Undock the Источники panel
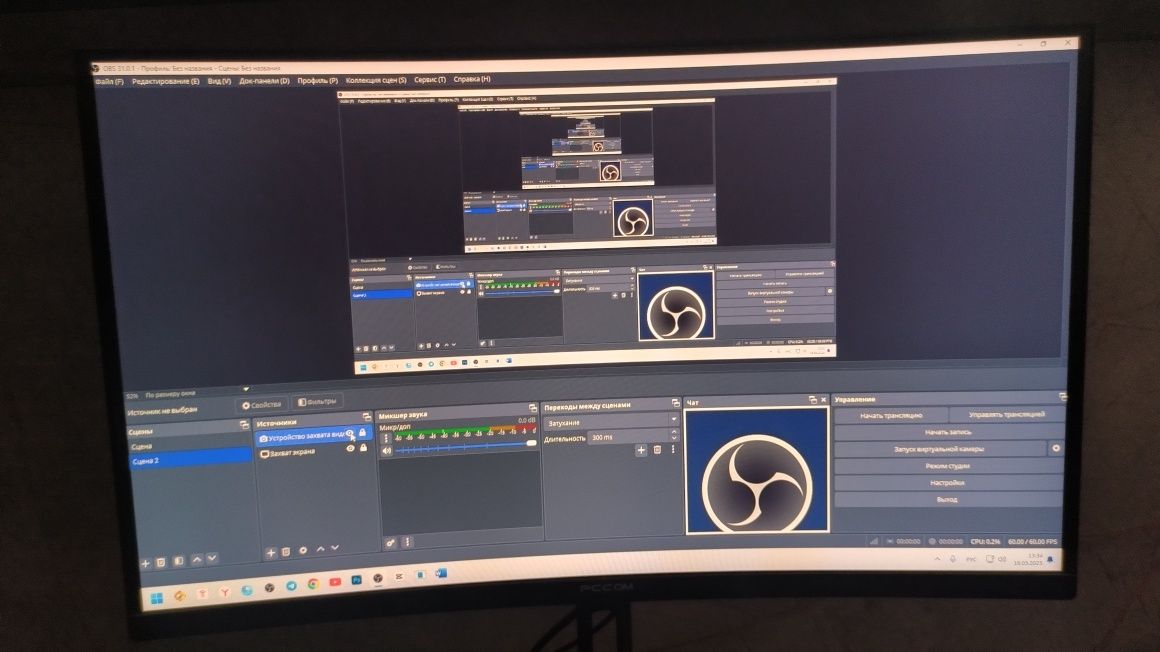Image resolution: width=1160 pixels, height=652 pixels. (366, 417)
